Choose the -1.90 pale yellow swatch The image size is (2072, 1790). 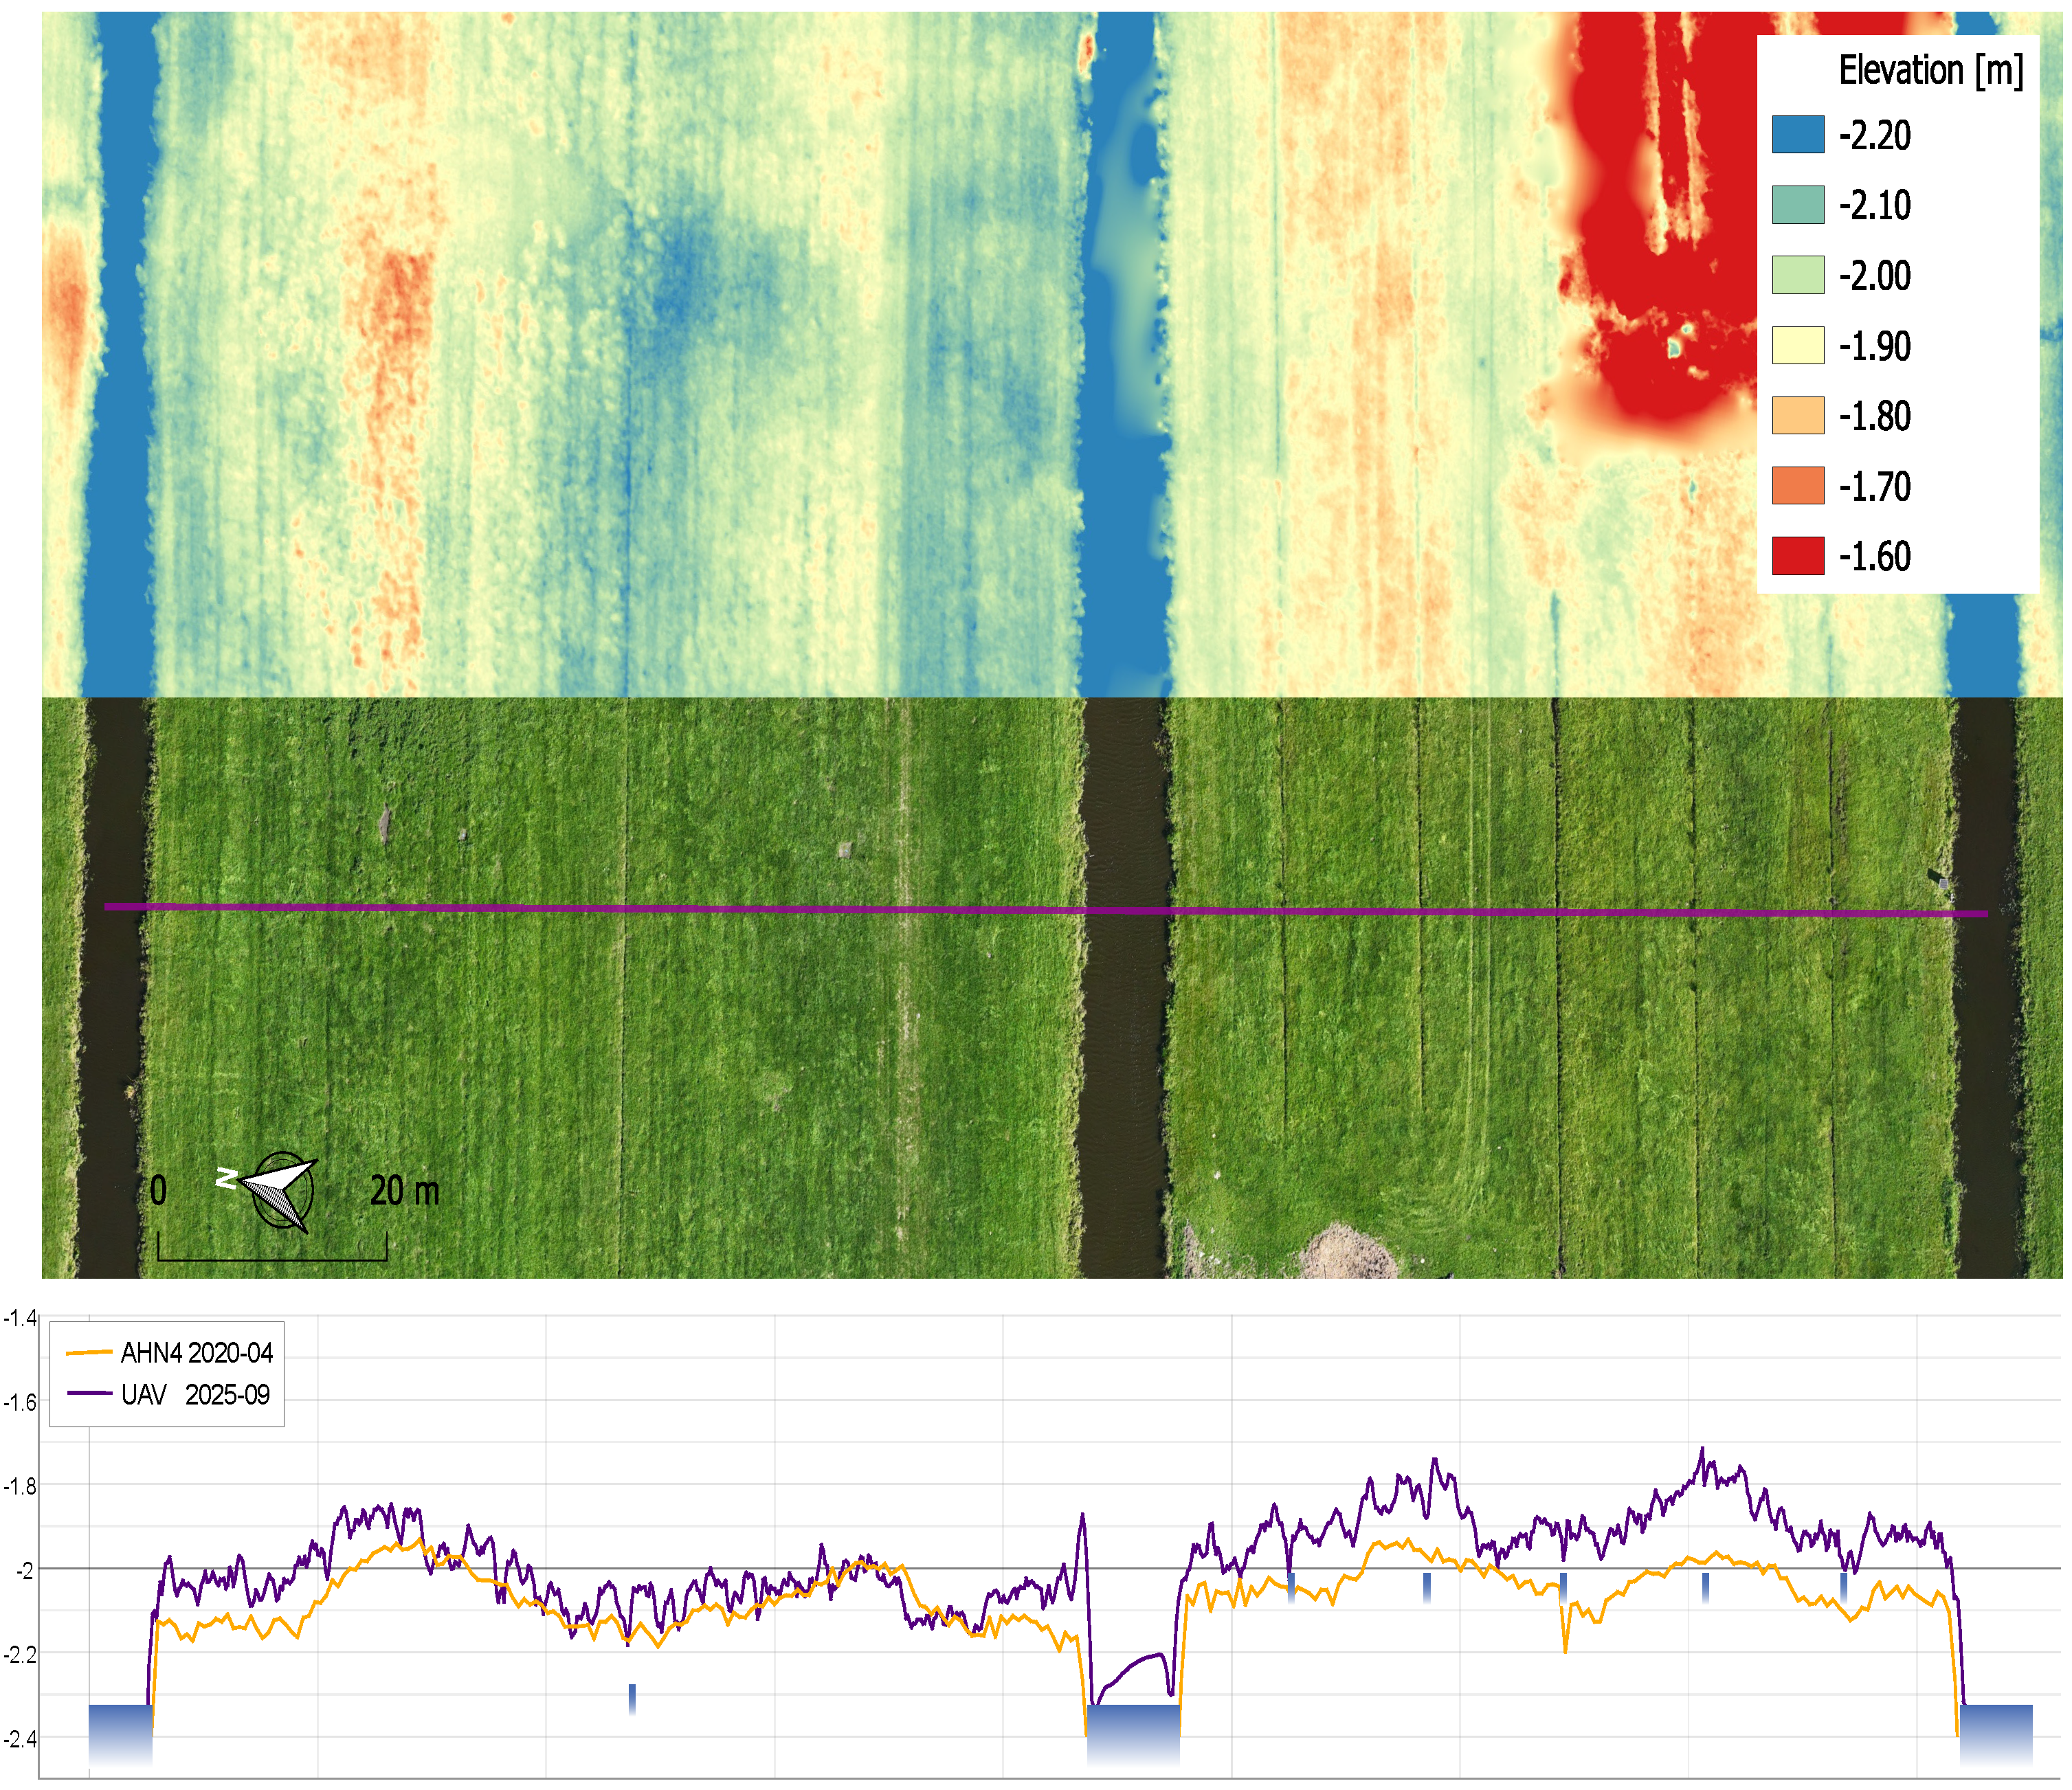click(1798, 346)
